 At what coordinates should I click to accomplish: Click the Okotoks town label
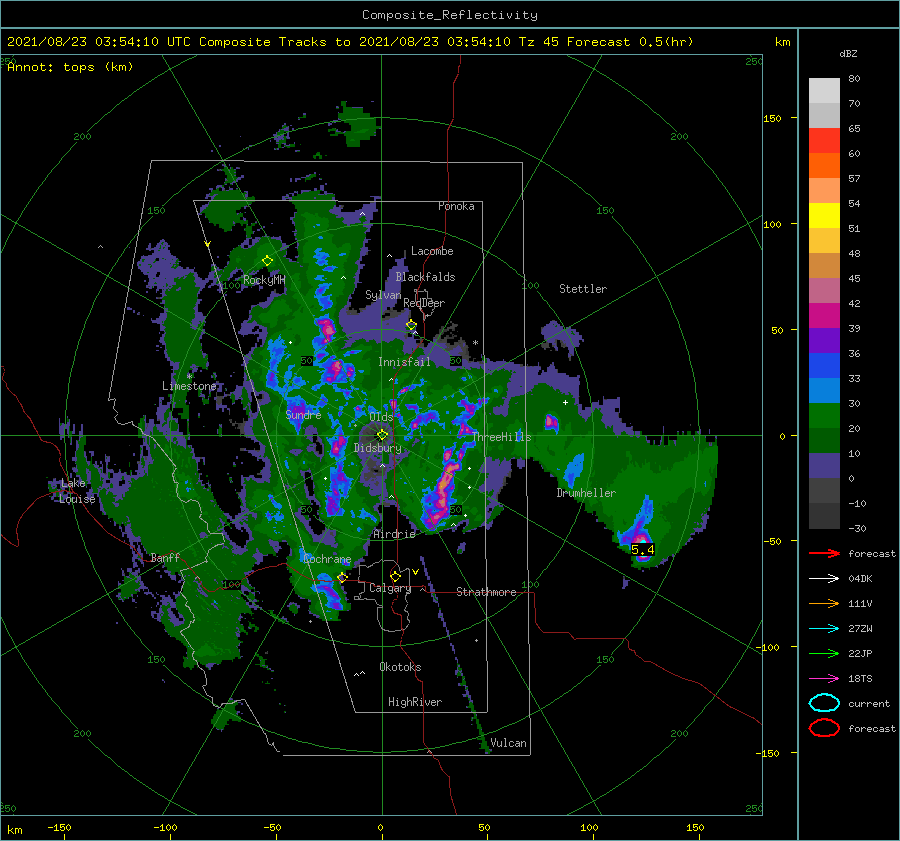401,667
